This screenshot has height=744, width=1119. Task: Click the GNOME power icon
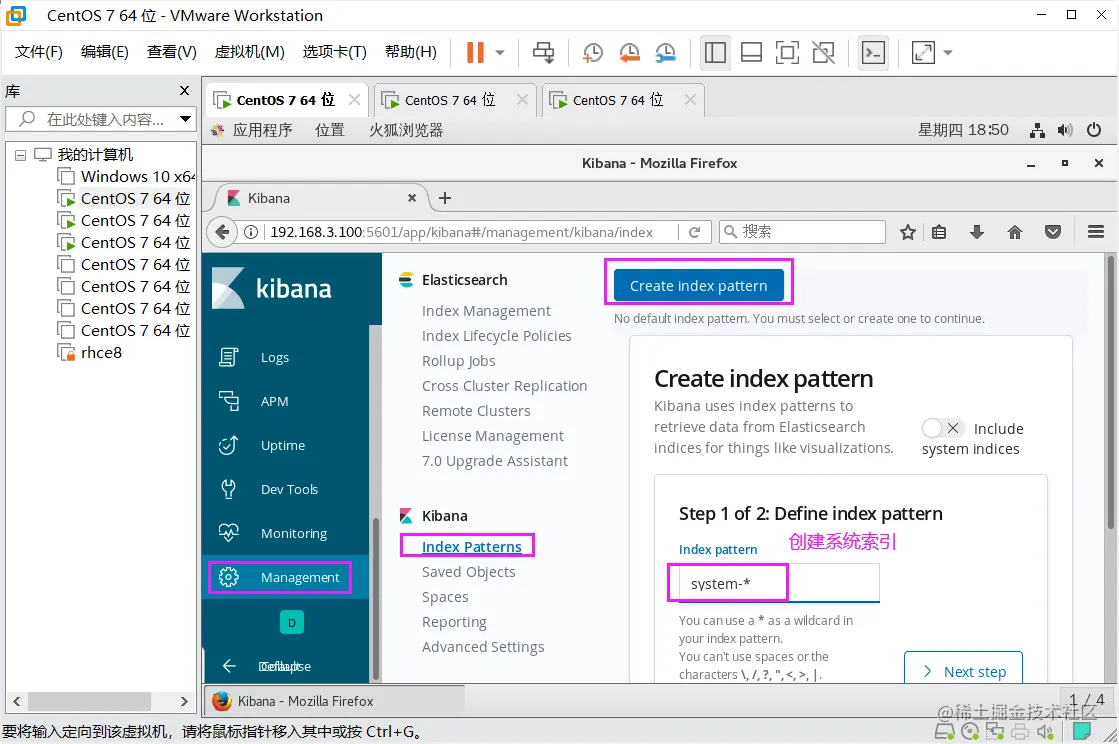[1093, 130]
